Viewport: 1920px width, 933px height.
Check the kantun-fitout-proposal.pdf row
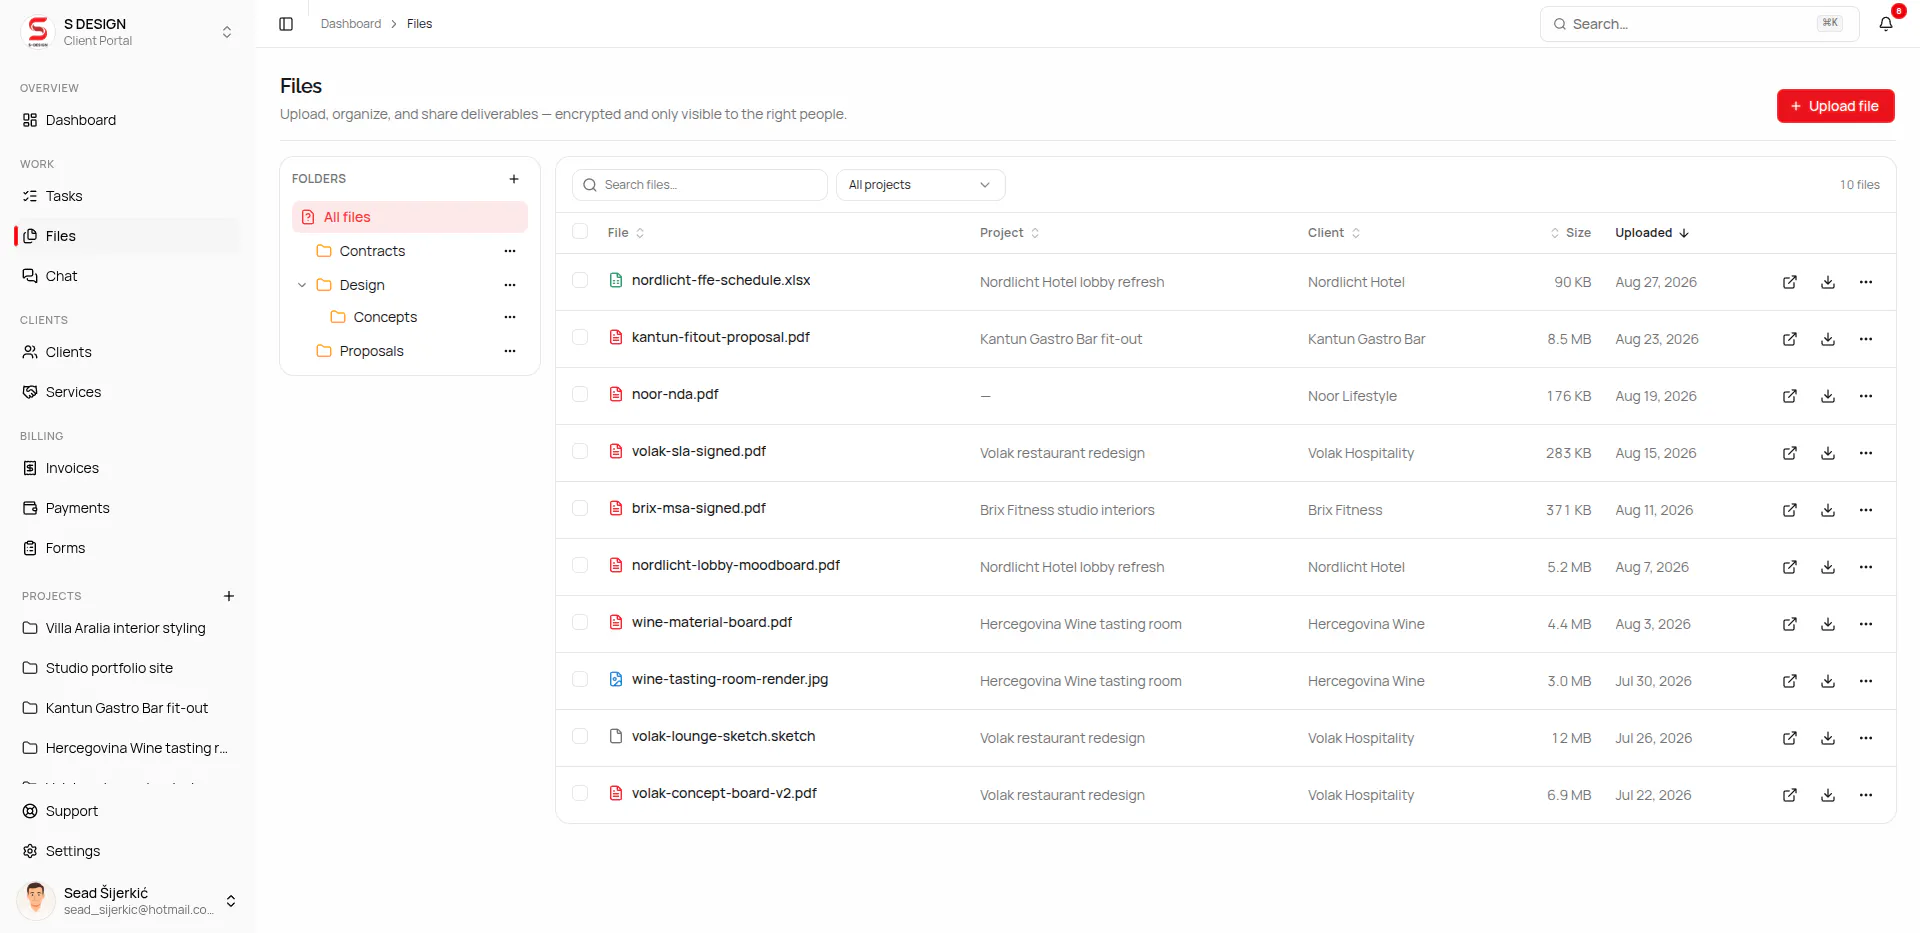click(x=580, y=337)
